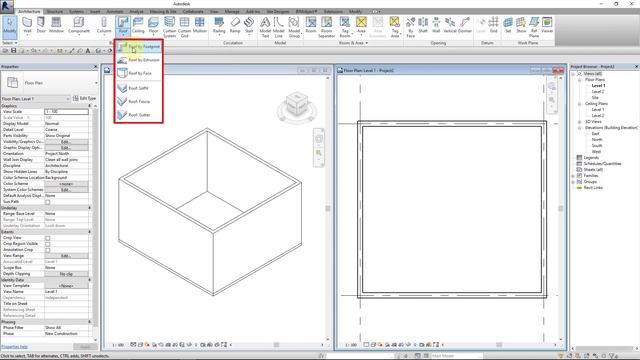
Task: Select the Room tool
Action: (x=311, y=25)
